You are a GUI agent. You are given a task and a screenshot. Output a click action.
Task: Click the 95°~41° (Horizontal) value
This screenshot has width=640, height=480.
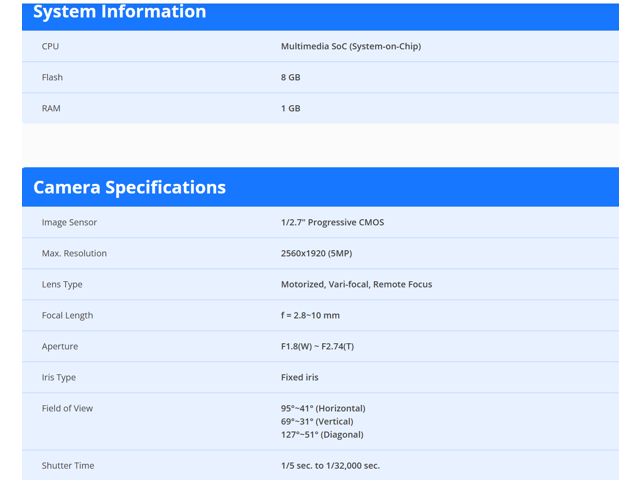click(x=323, y=408)
